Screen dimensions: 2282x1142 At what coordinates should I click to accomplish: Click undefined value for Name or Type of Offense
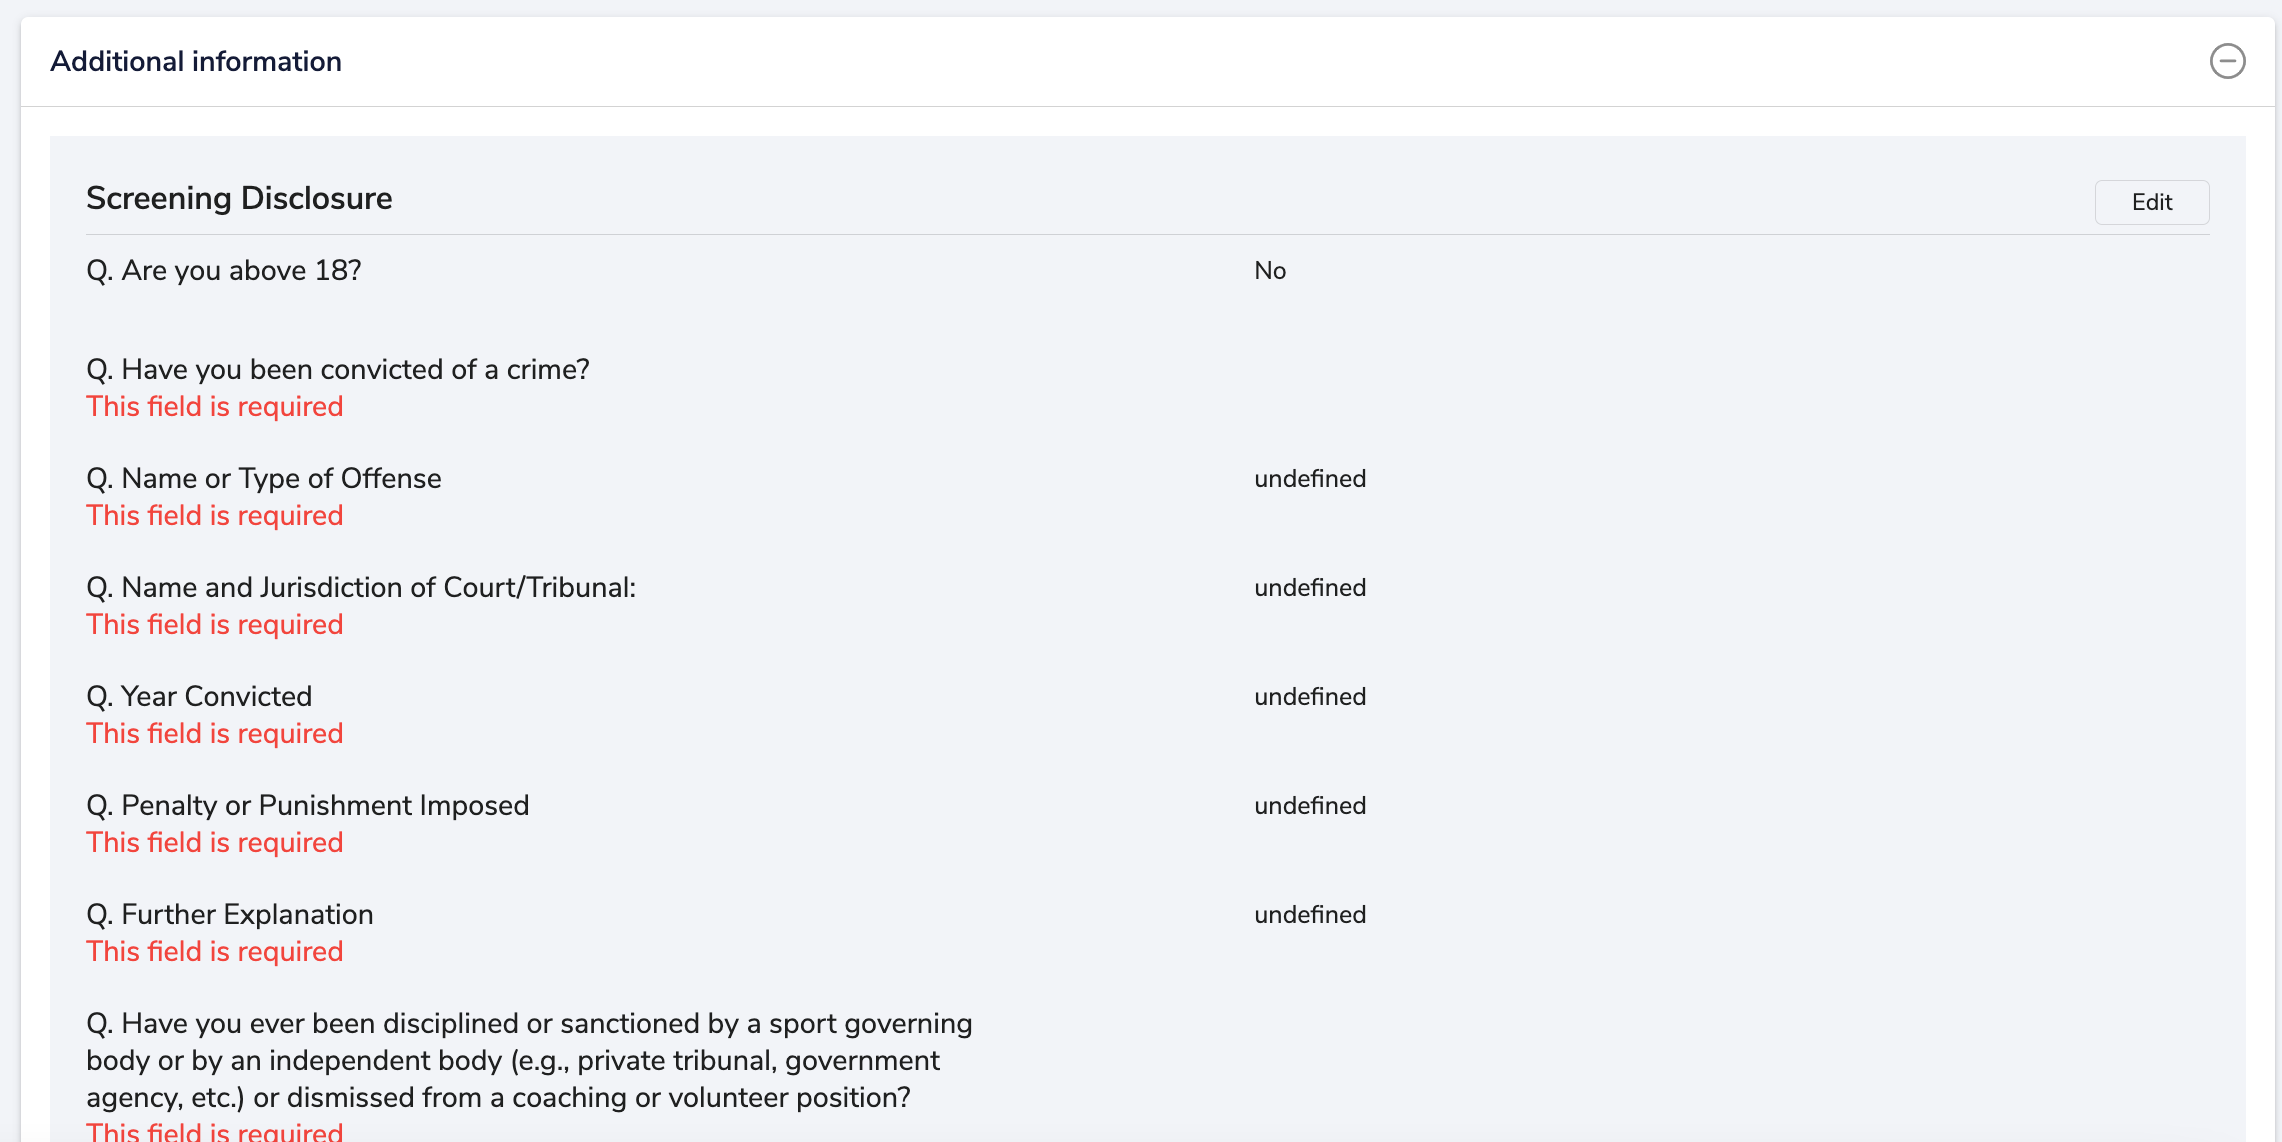[1310, 478]
